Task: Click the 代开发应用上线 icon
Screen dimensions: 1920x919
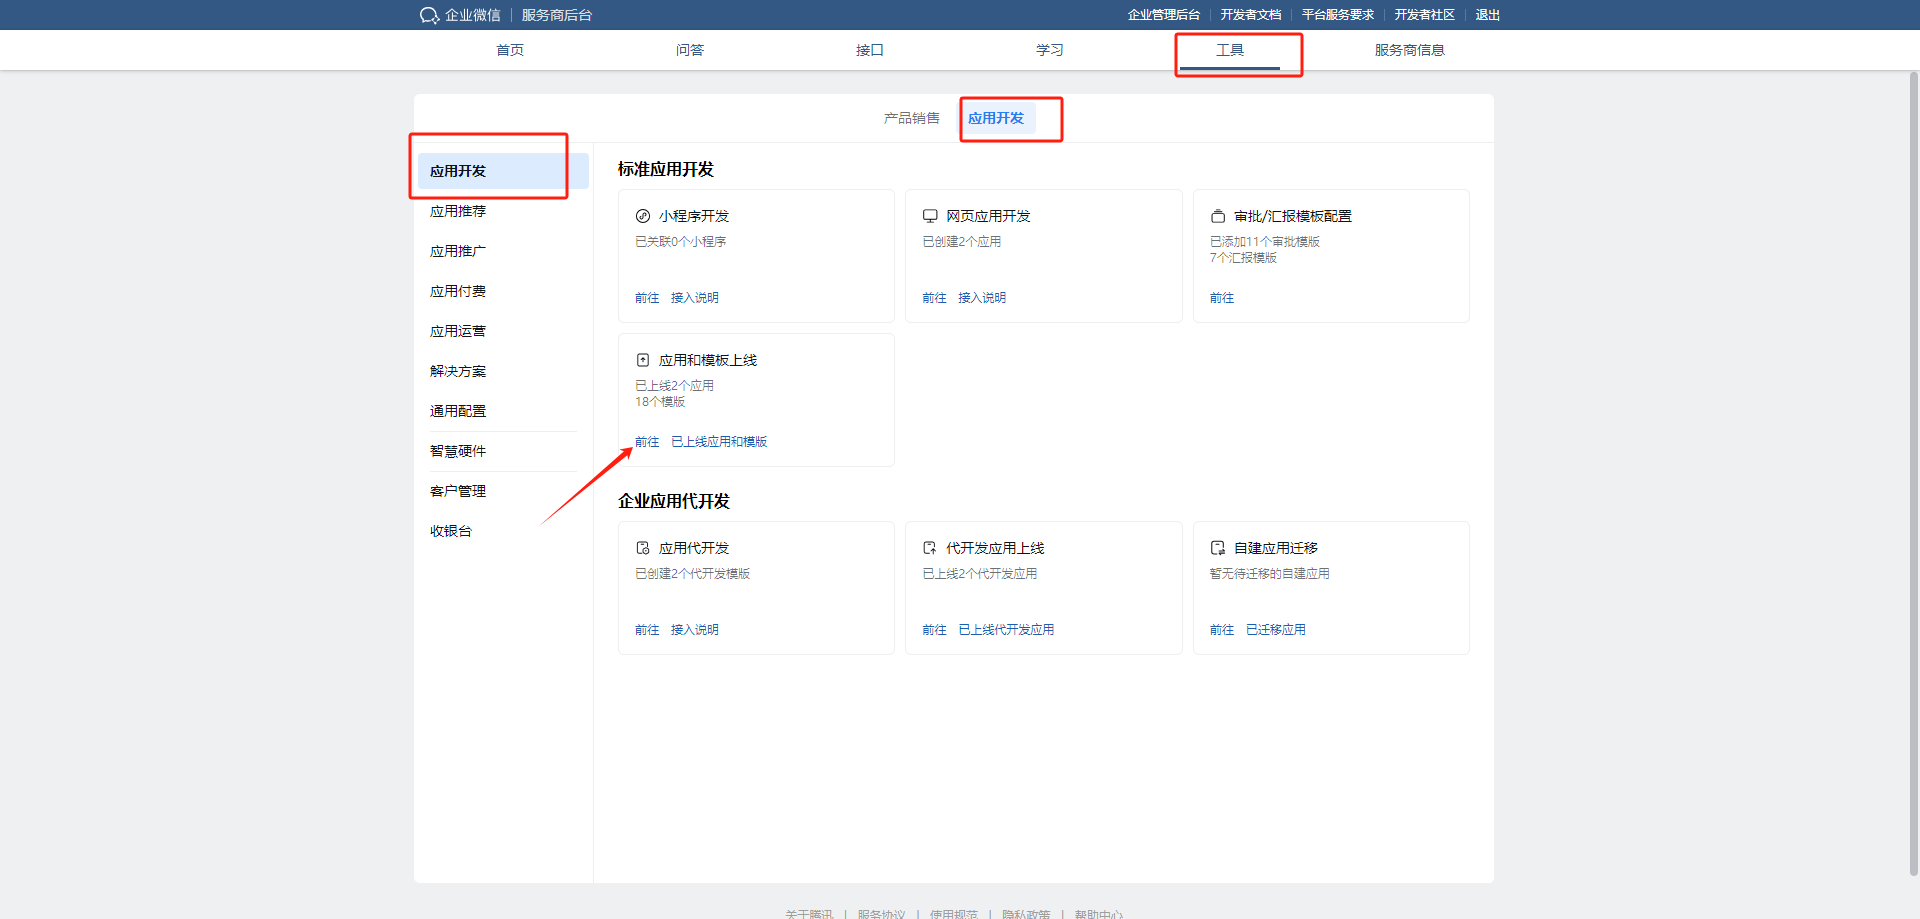Action: pyautogui.click(x=930, y=548)
